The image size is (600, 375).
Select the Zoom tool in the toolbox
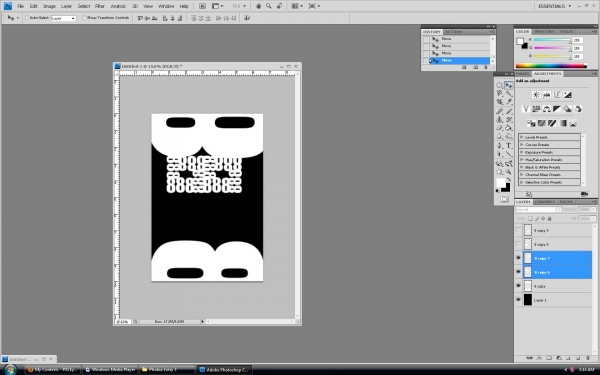(509, 172)
